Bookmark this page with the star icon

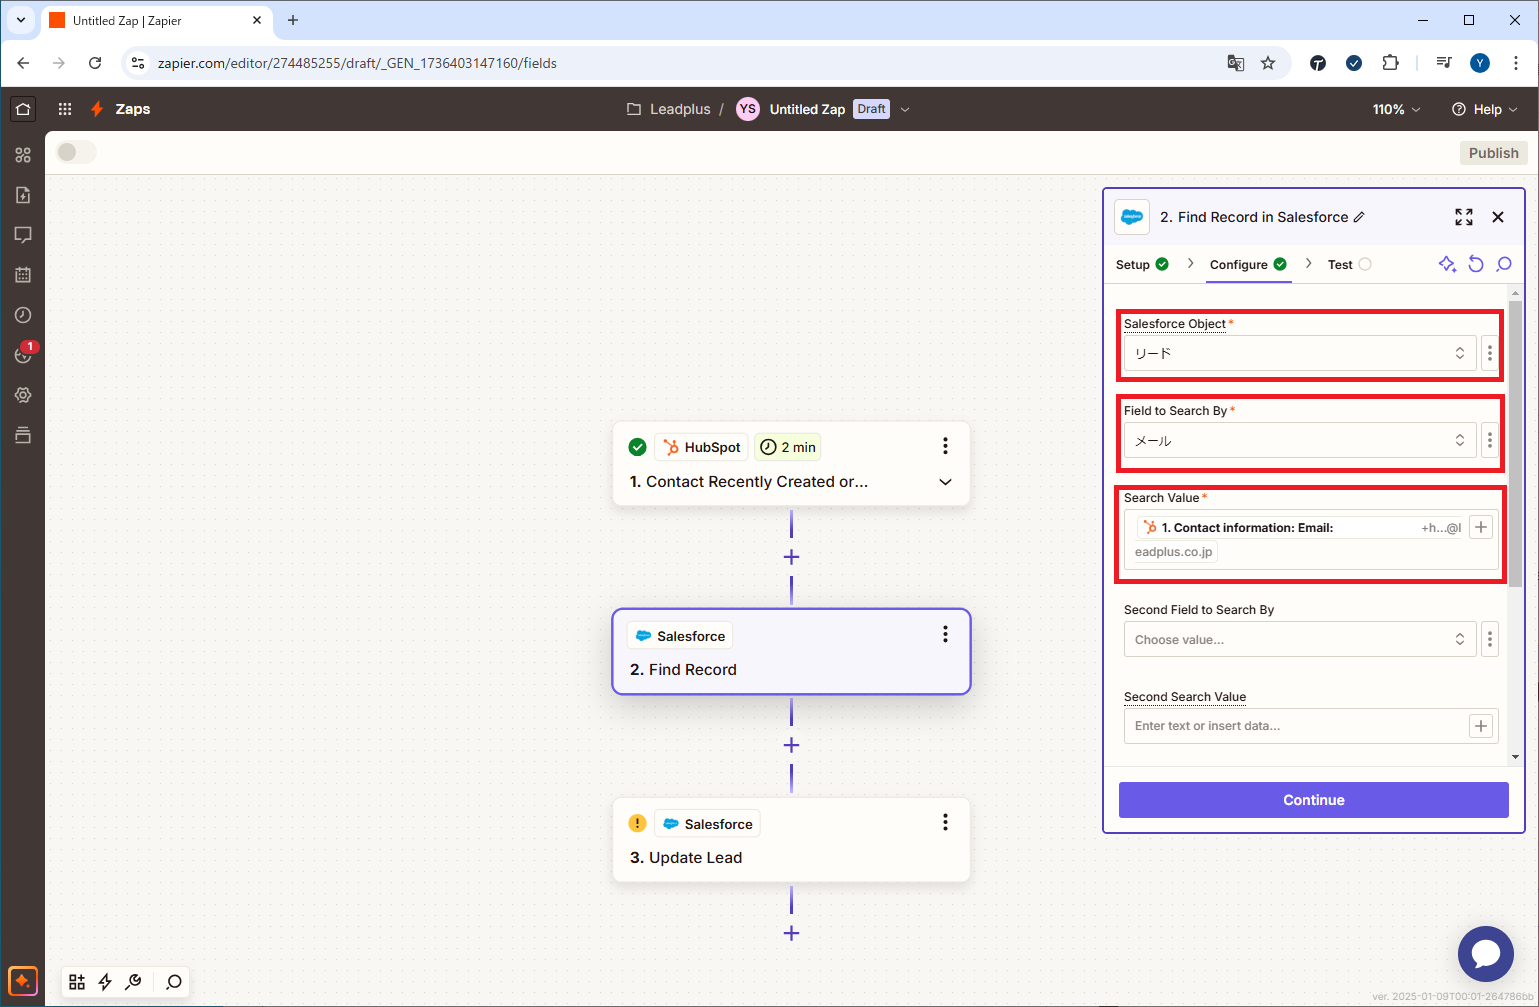[x=1268, y=63]
